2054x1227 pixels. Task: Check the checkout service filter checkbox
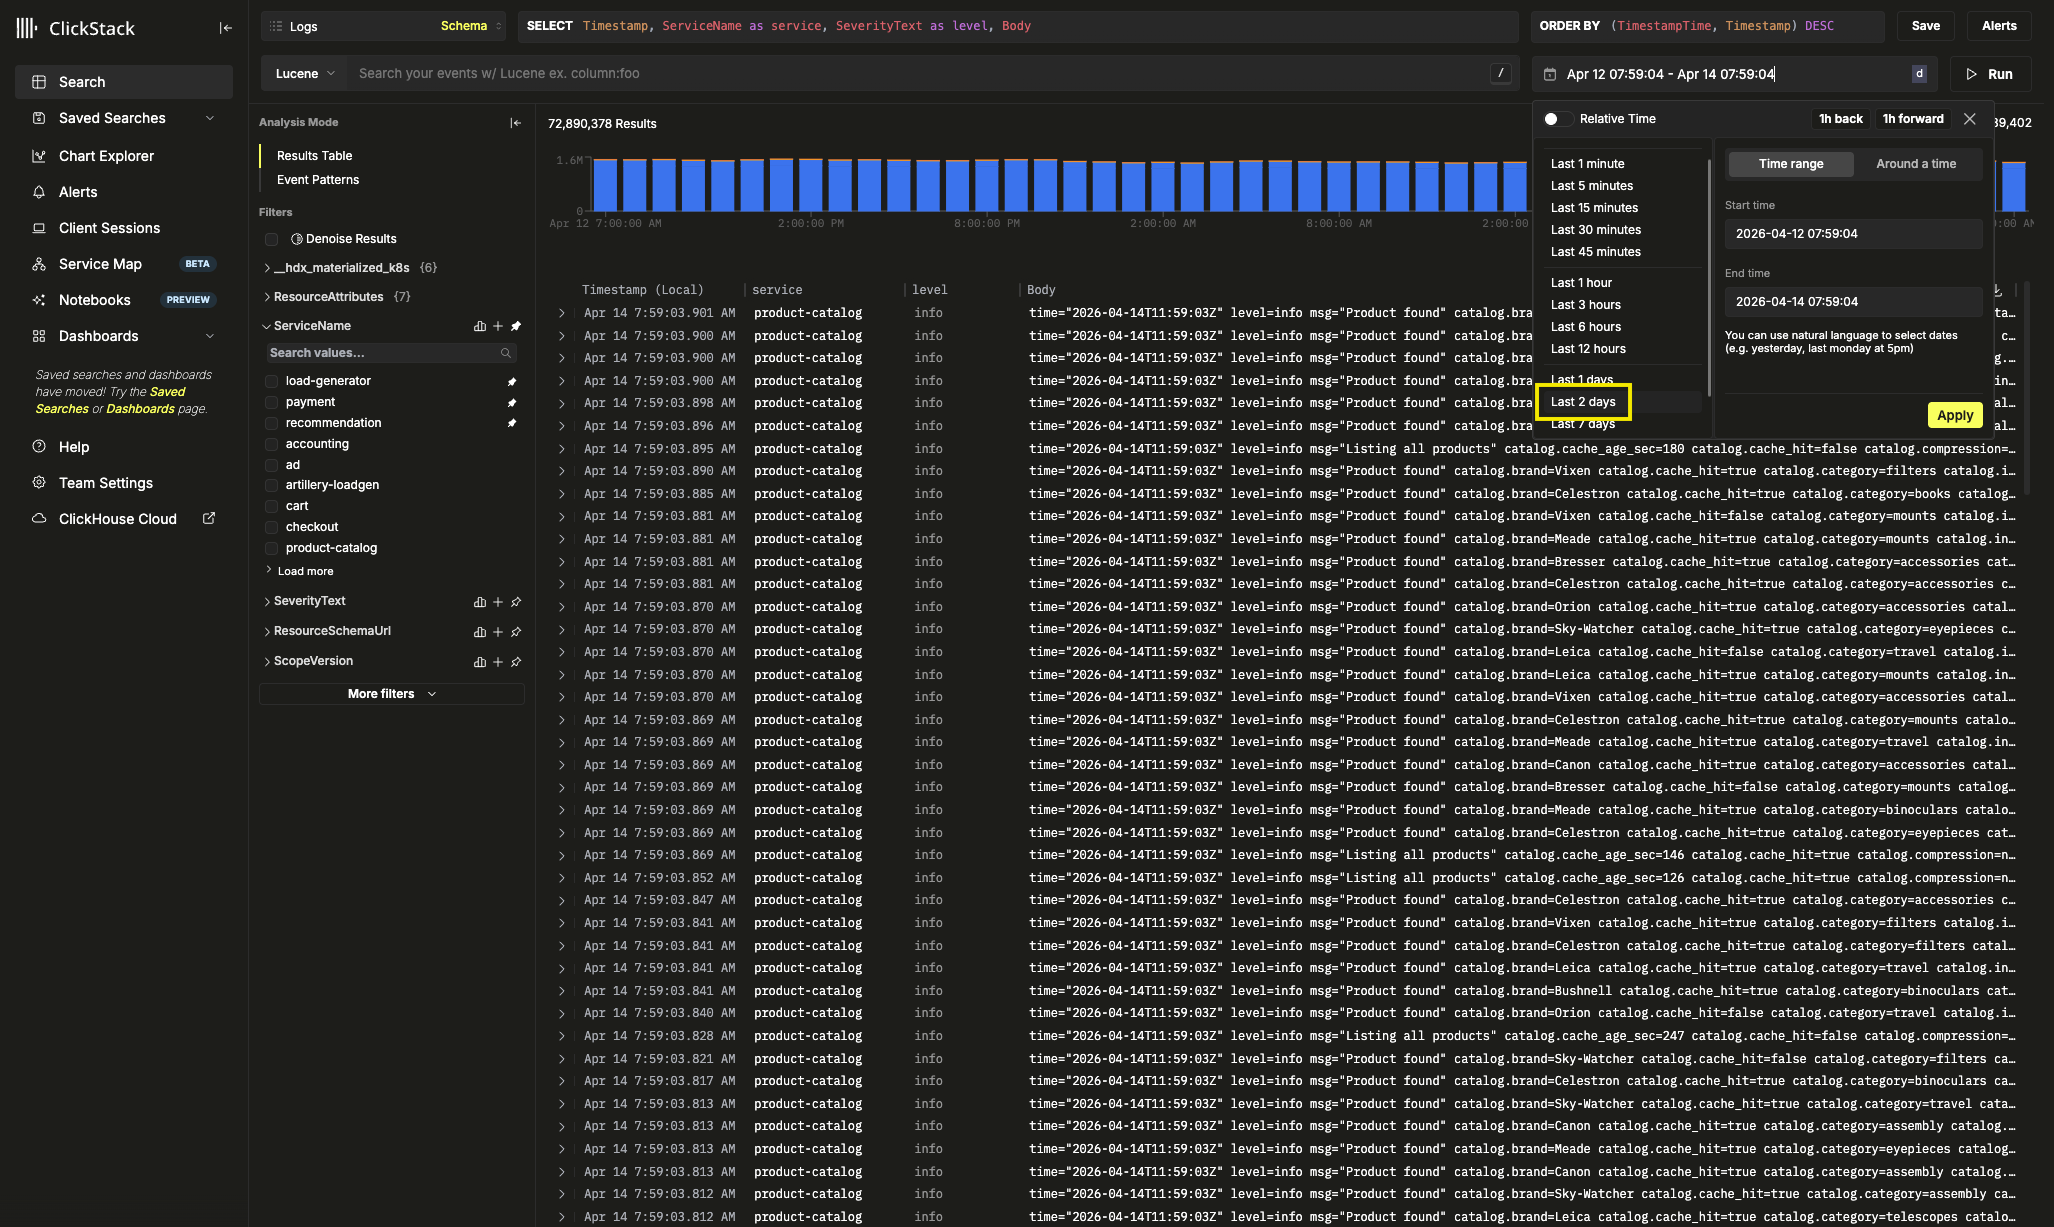[271, 527]
